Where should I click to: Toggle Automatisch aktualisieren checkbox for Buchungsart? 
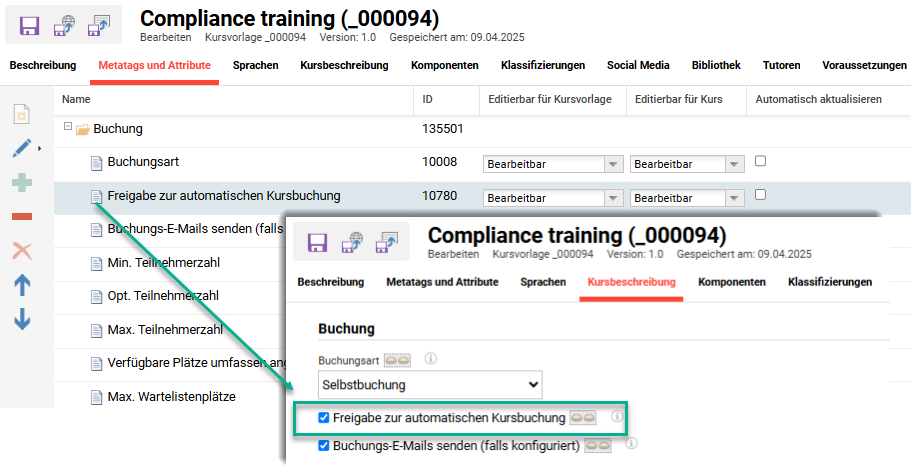point(761,161)
